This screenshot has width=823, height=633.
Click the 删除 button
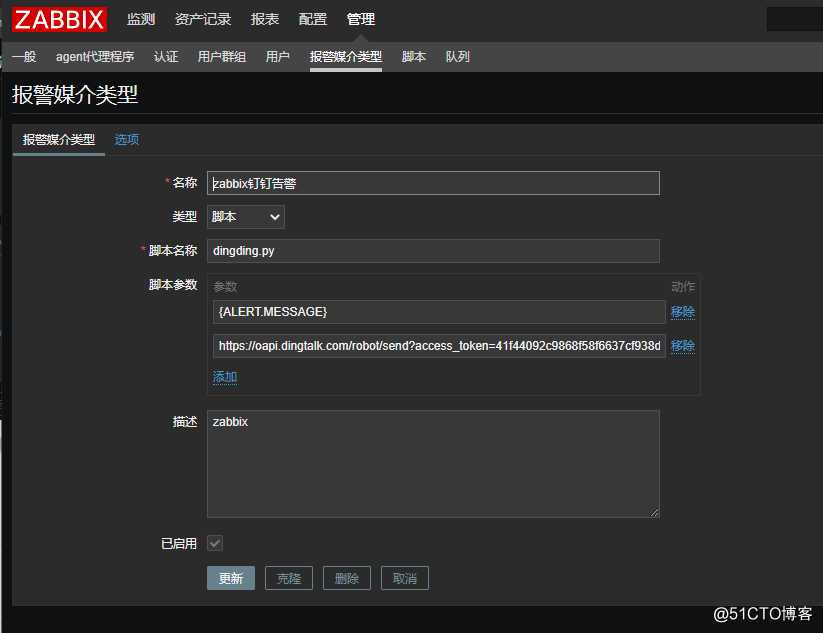tap(346, 578)
